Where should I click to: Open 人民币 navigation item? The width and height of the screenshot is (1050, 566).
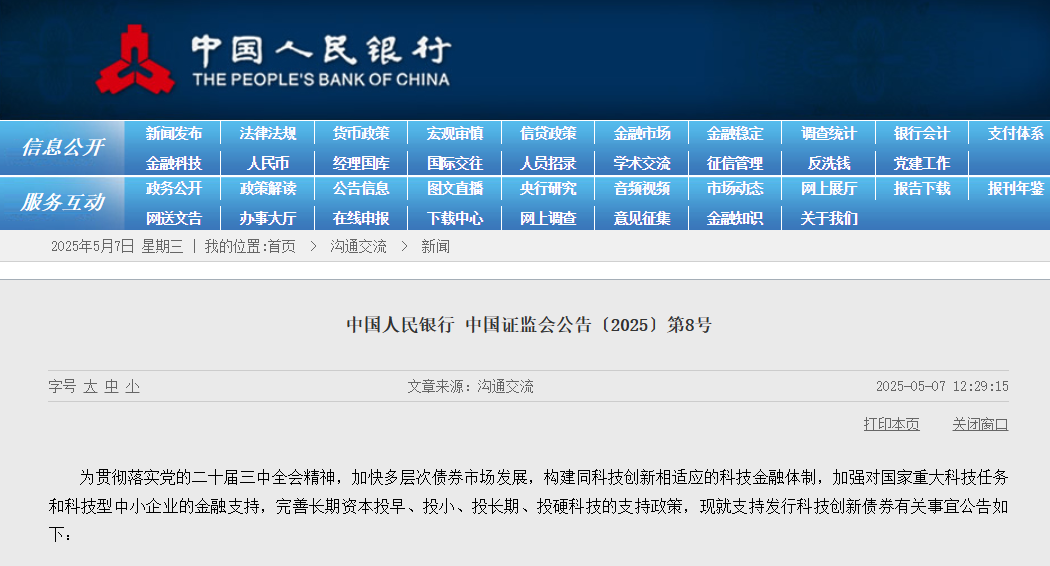268,163
